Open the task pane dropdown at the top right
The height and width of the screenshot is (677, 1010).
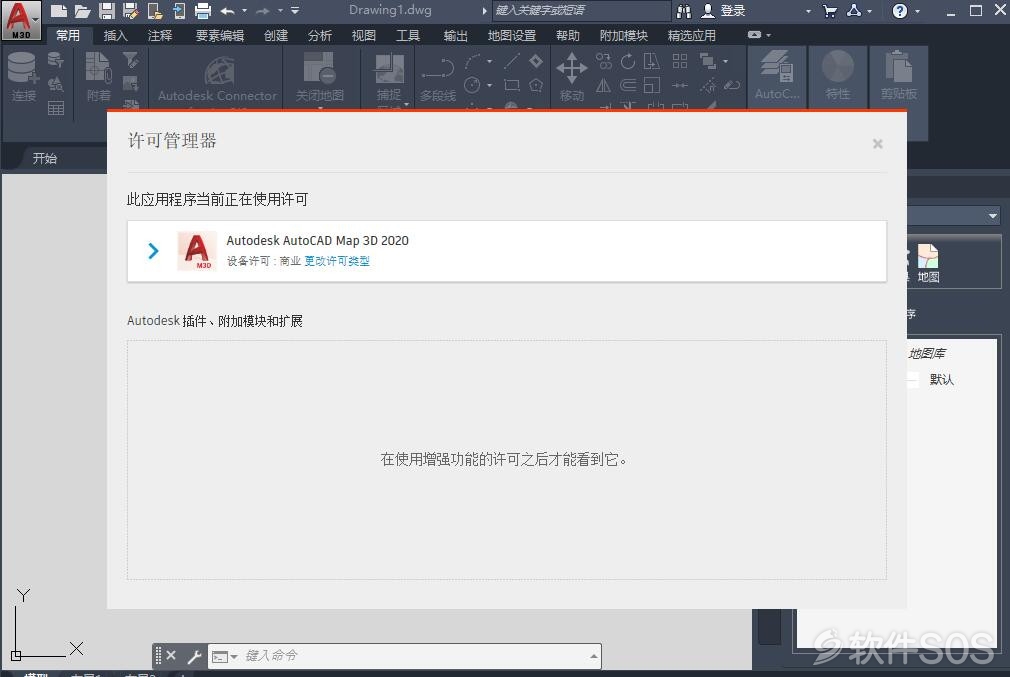point(993,216)
